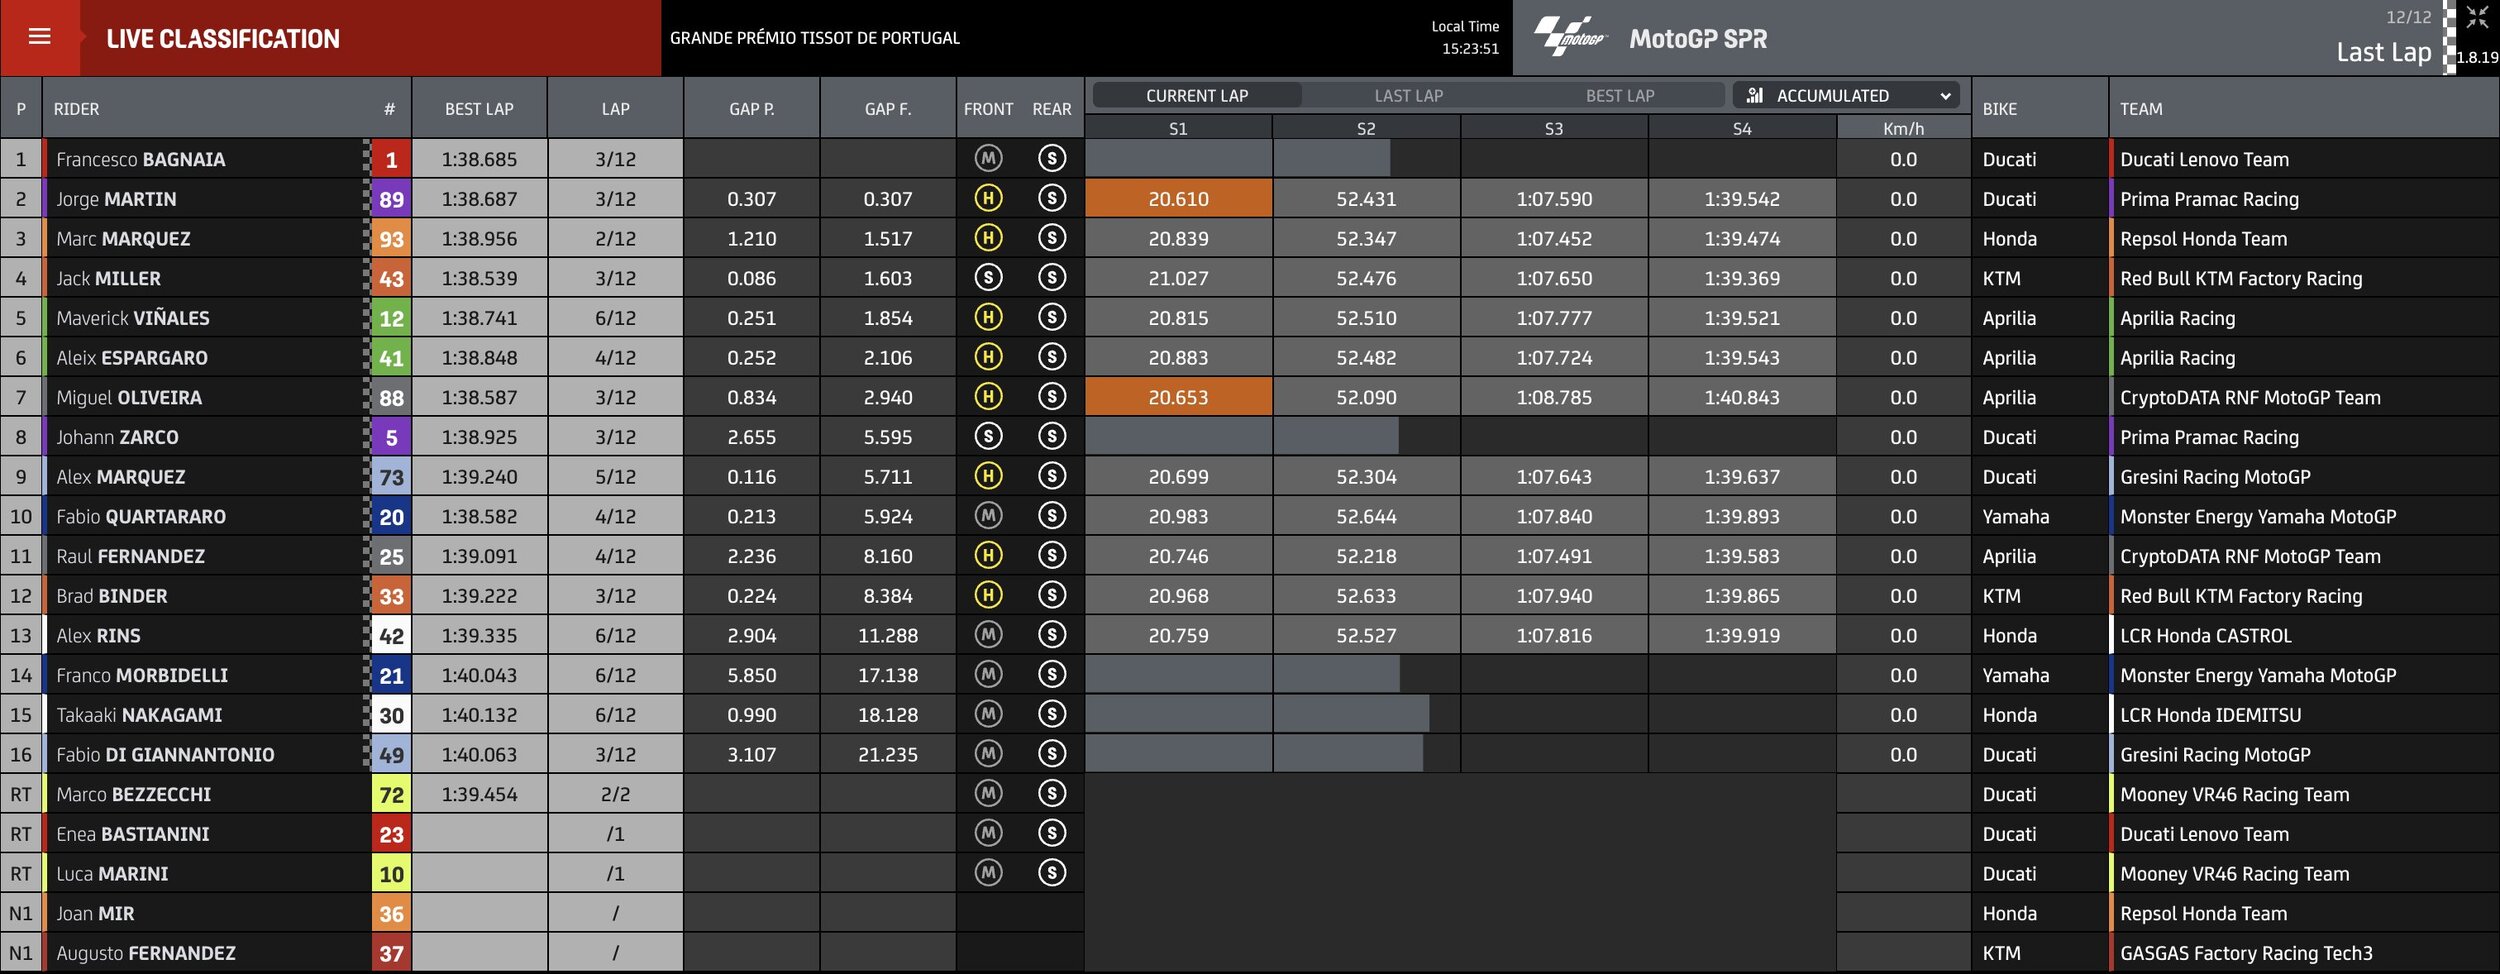Click Morbidelli's lap count 6/12
Screen dimensions: 2500x974
(615, 675)
